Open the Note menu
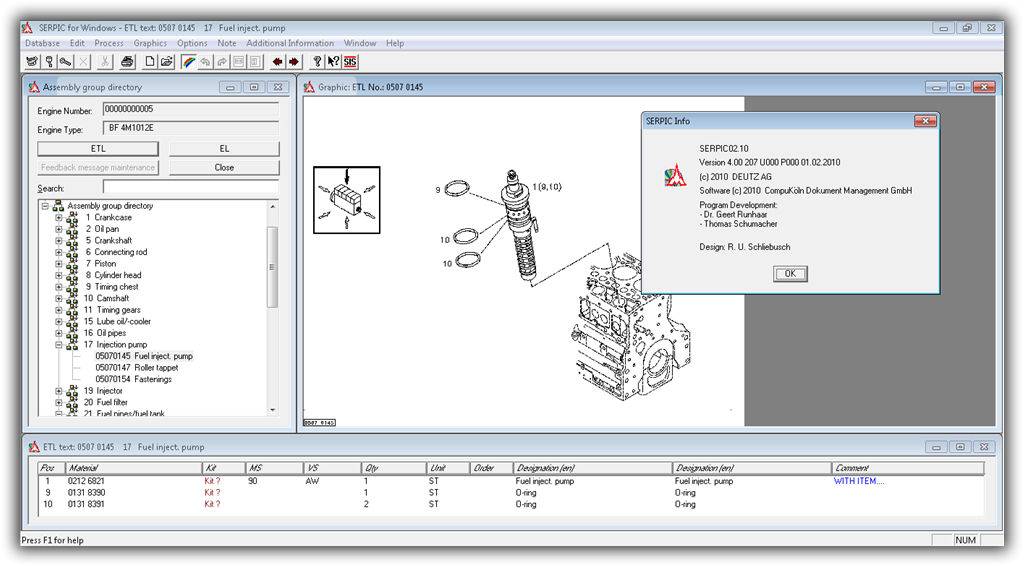 pos(227,43)
